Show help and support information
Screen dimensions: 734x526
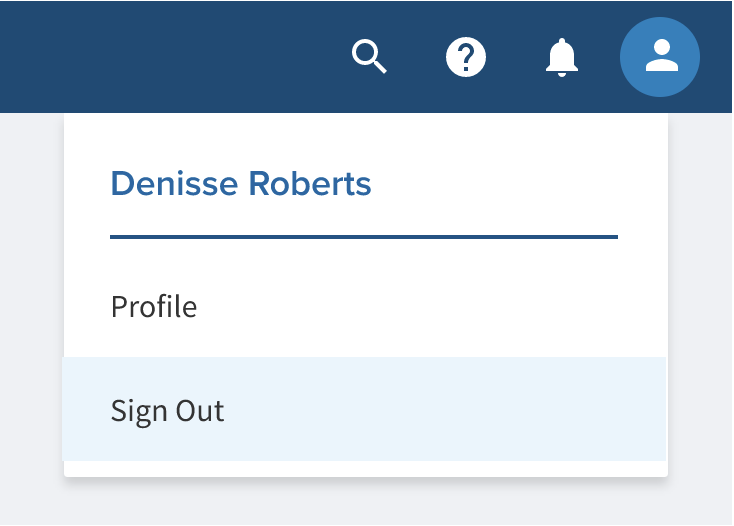(466, 57)
